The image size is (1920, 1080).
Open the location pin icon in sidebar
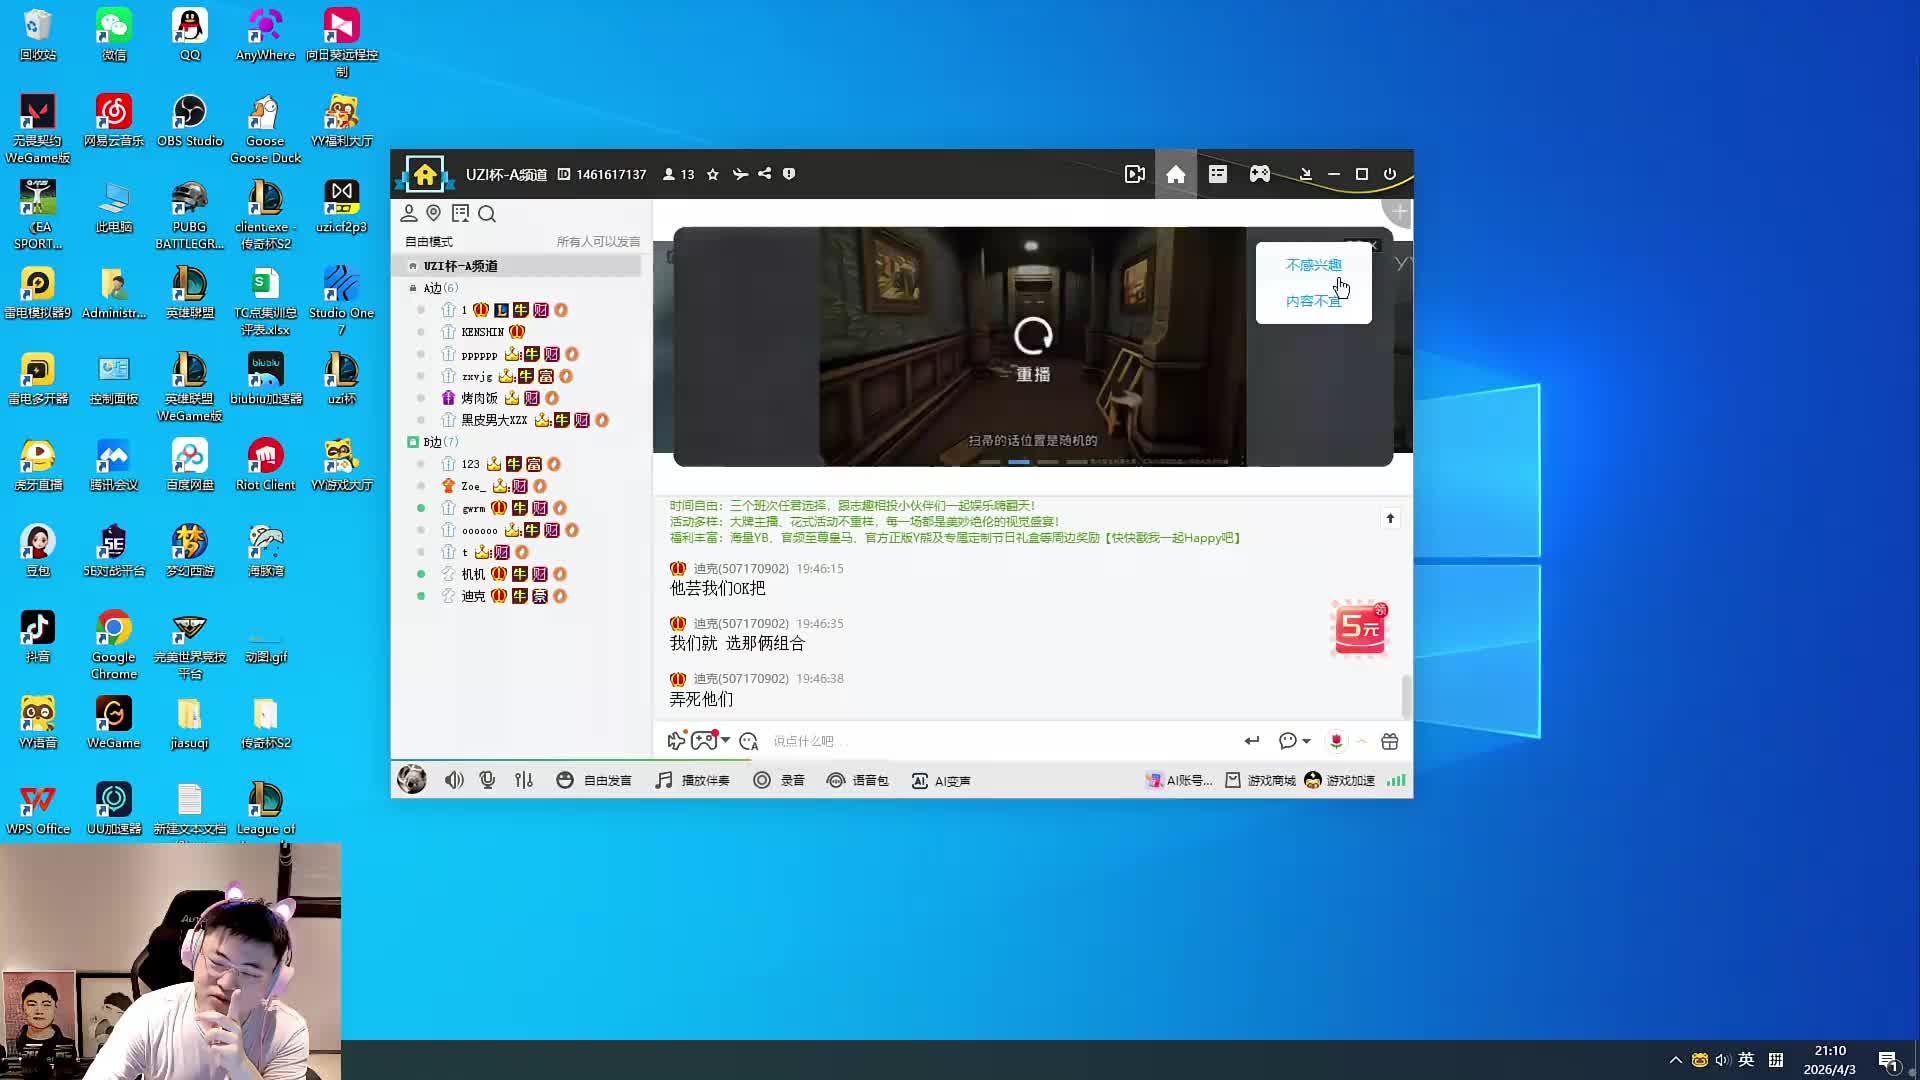(x=434, y=213)
